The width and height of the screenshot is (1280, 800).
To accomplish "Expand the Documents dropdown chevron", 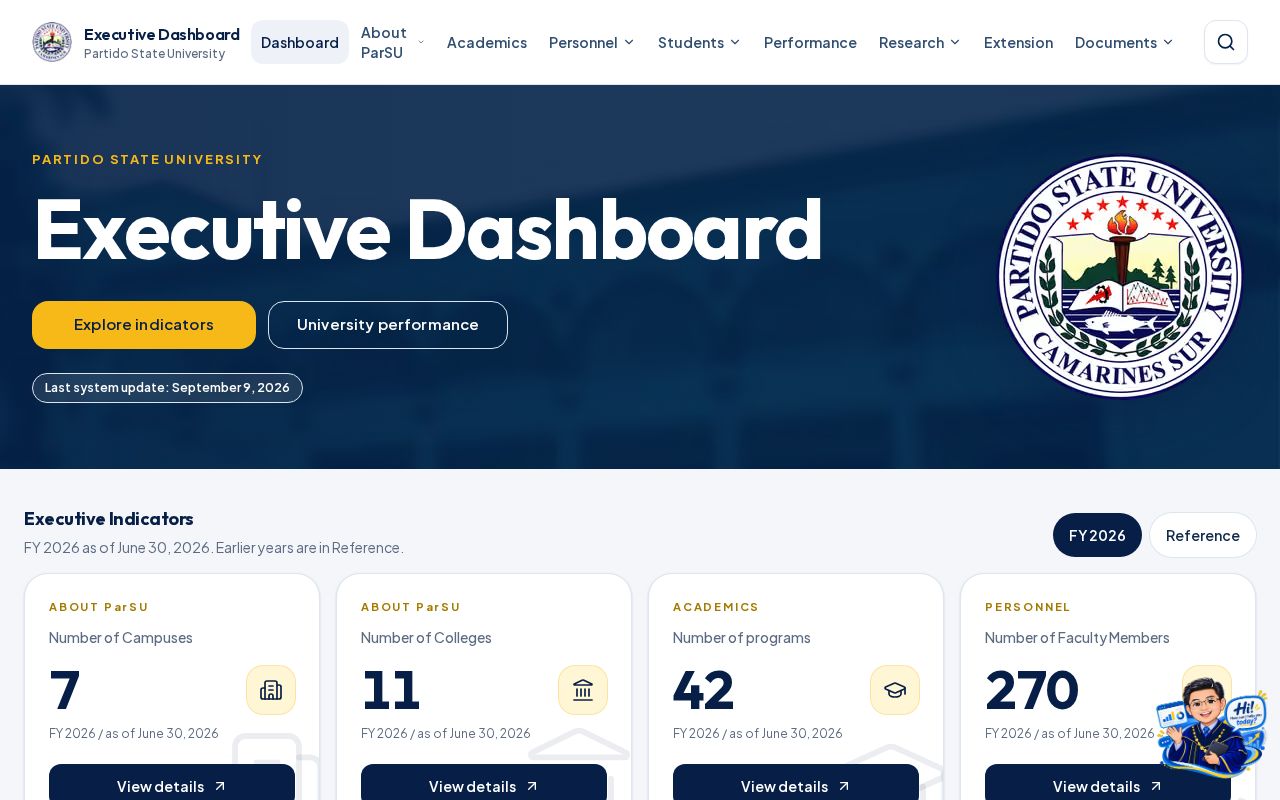I will (x=1168, y=42).
